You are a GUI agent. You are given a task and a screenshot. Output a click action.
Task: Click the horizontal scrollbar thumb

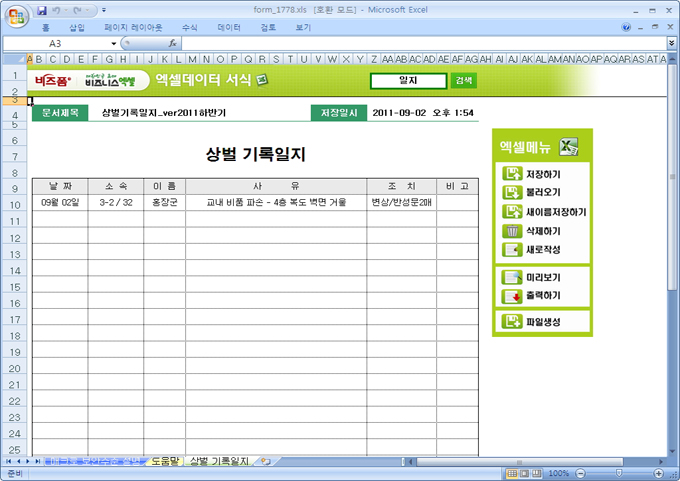(520, 462)
